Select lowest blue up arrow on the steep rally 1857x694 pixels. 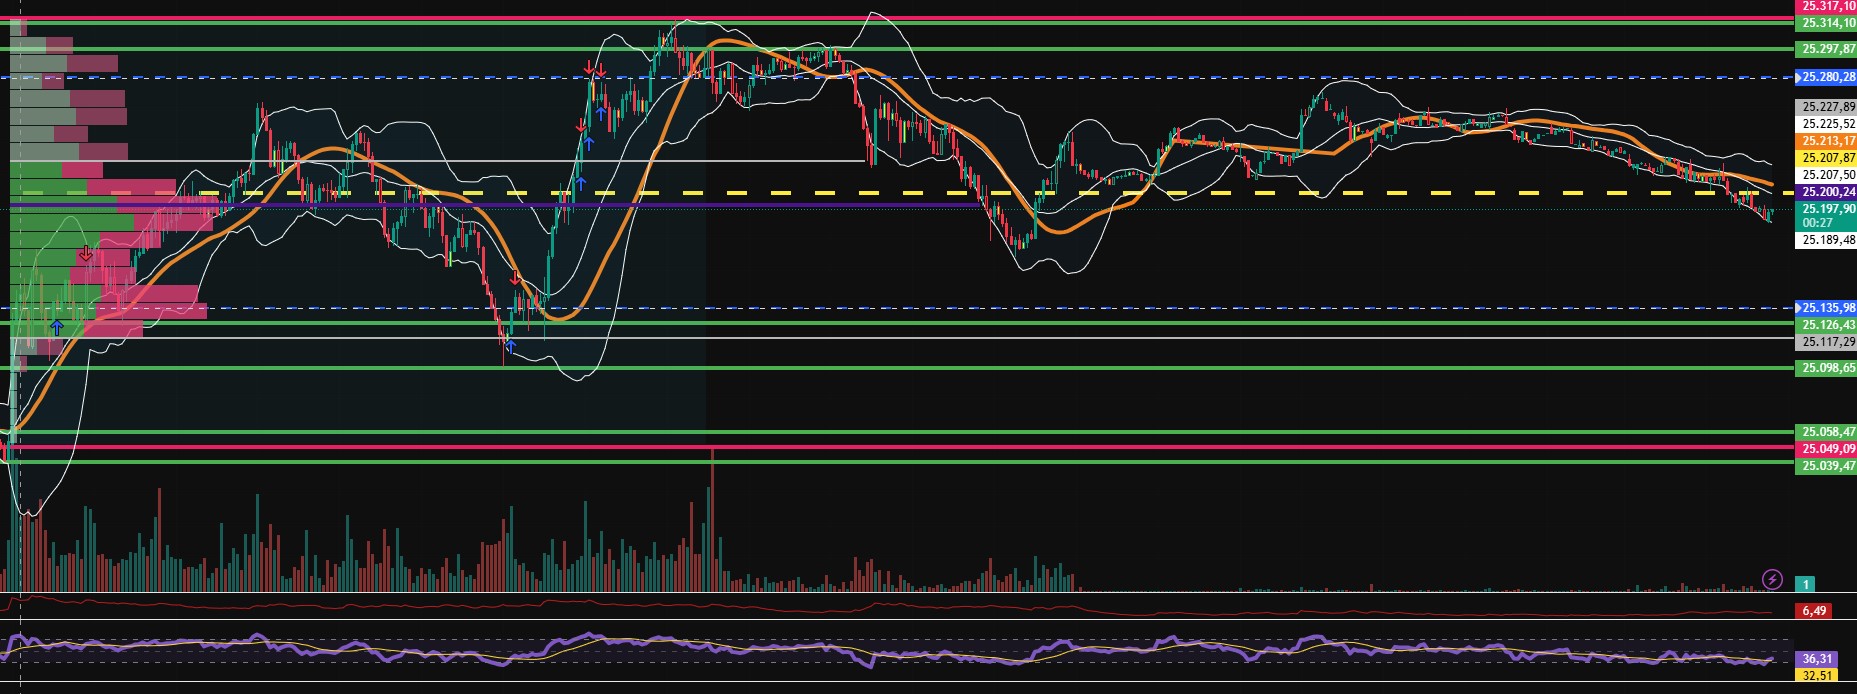pyautogui.click(x=580, y=183)
